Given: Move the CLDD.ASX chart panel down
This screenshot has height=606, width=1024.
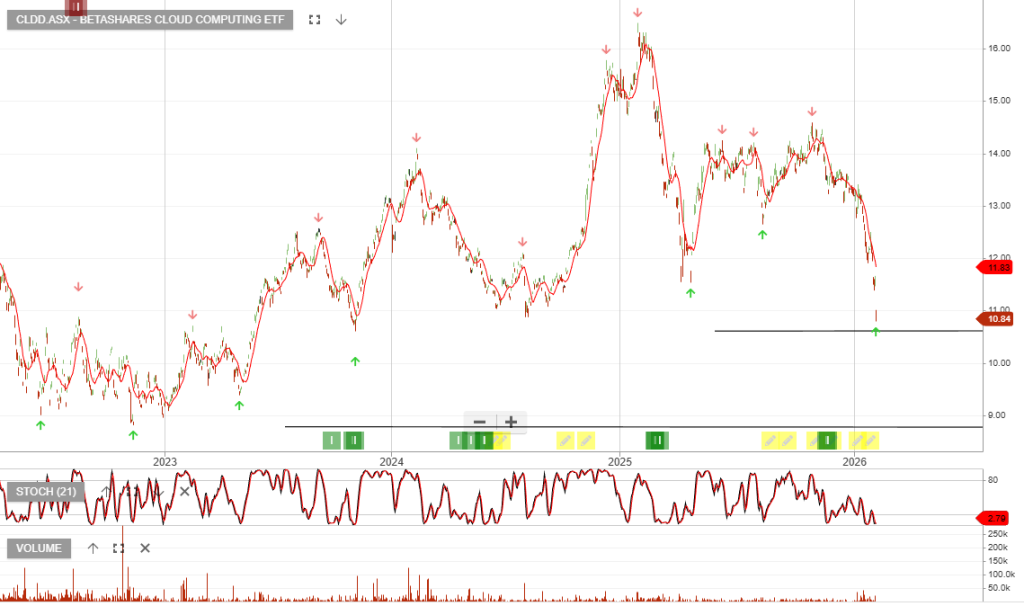Looking at the screenshot, I should (x=341, y=20).
